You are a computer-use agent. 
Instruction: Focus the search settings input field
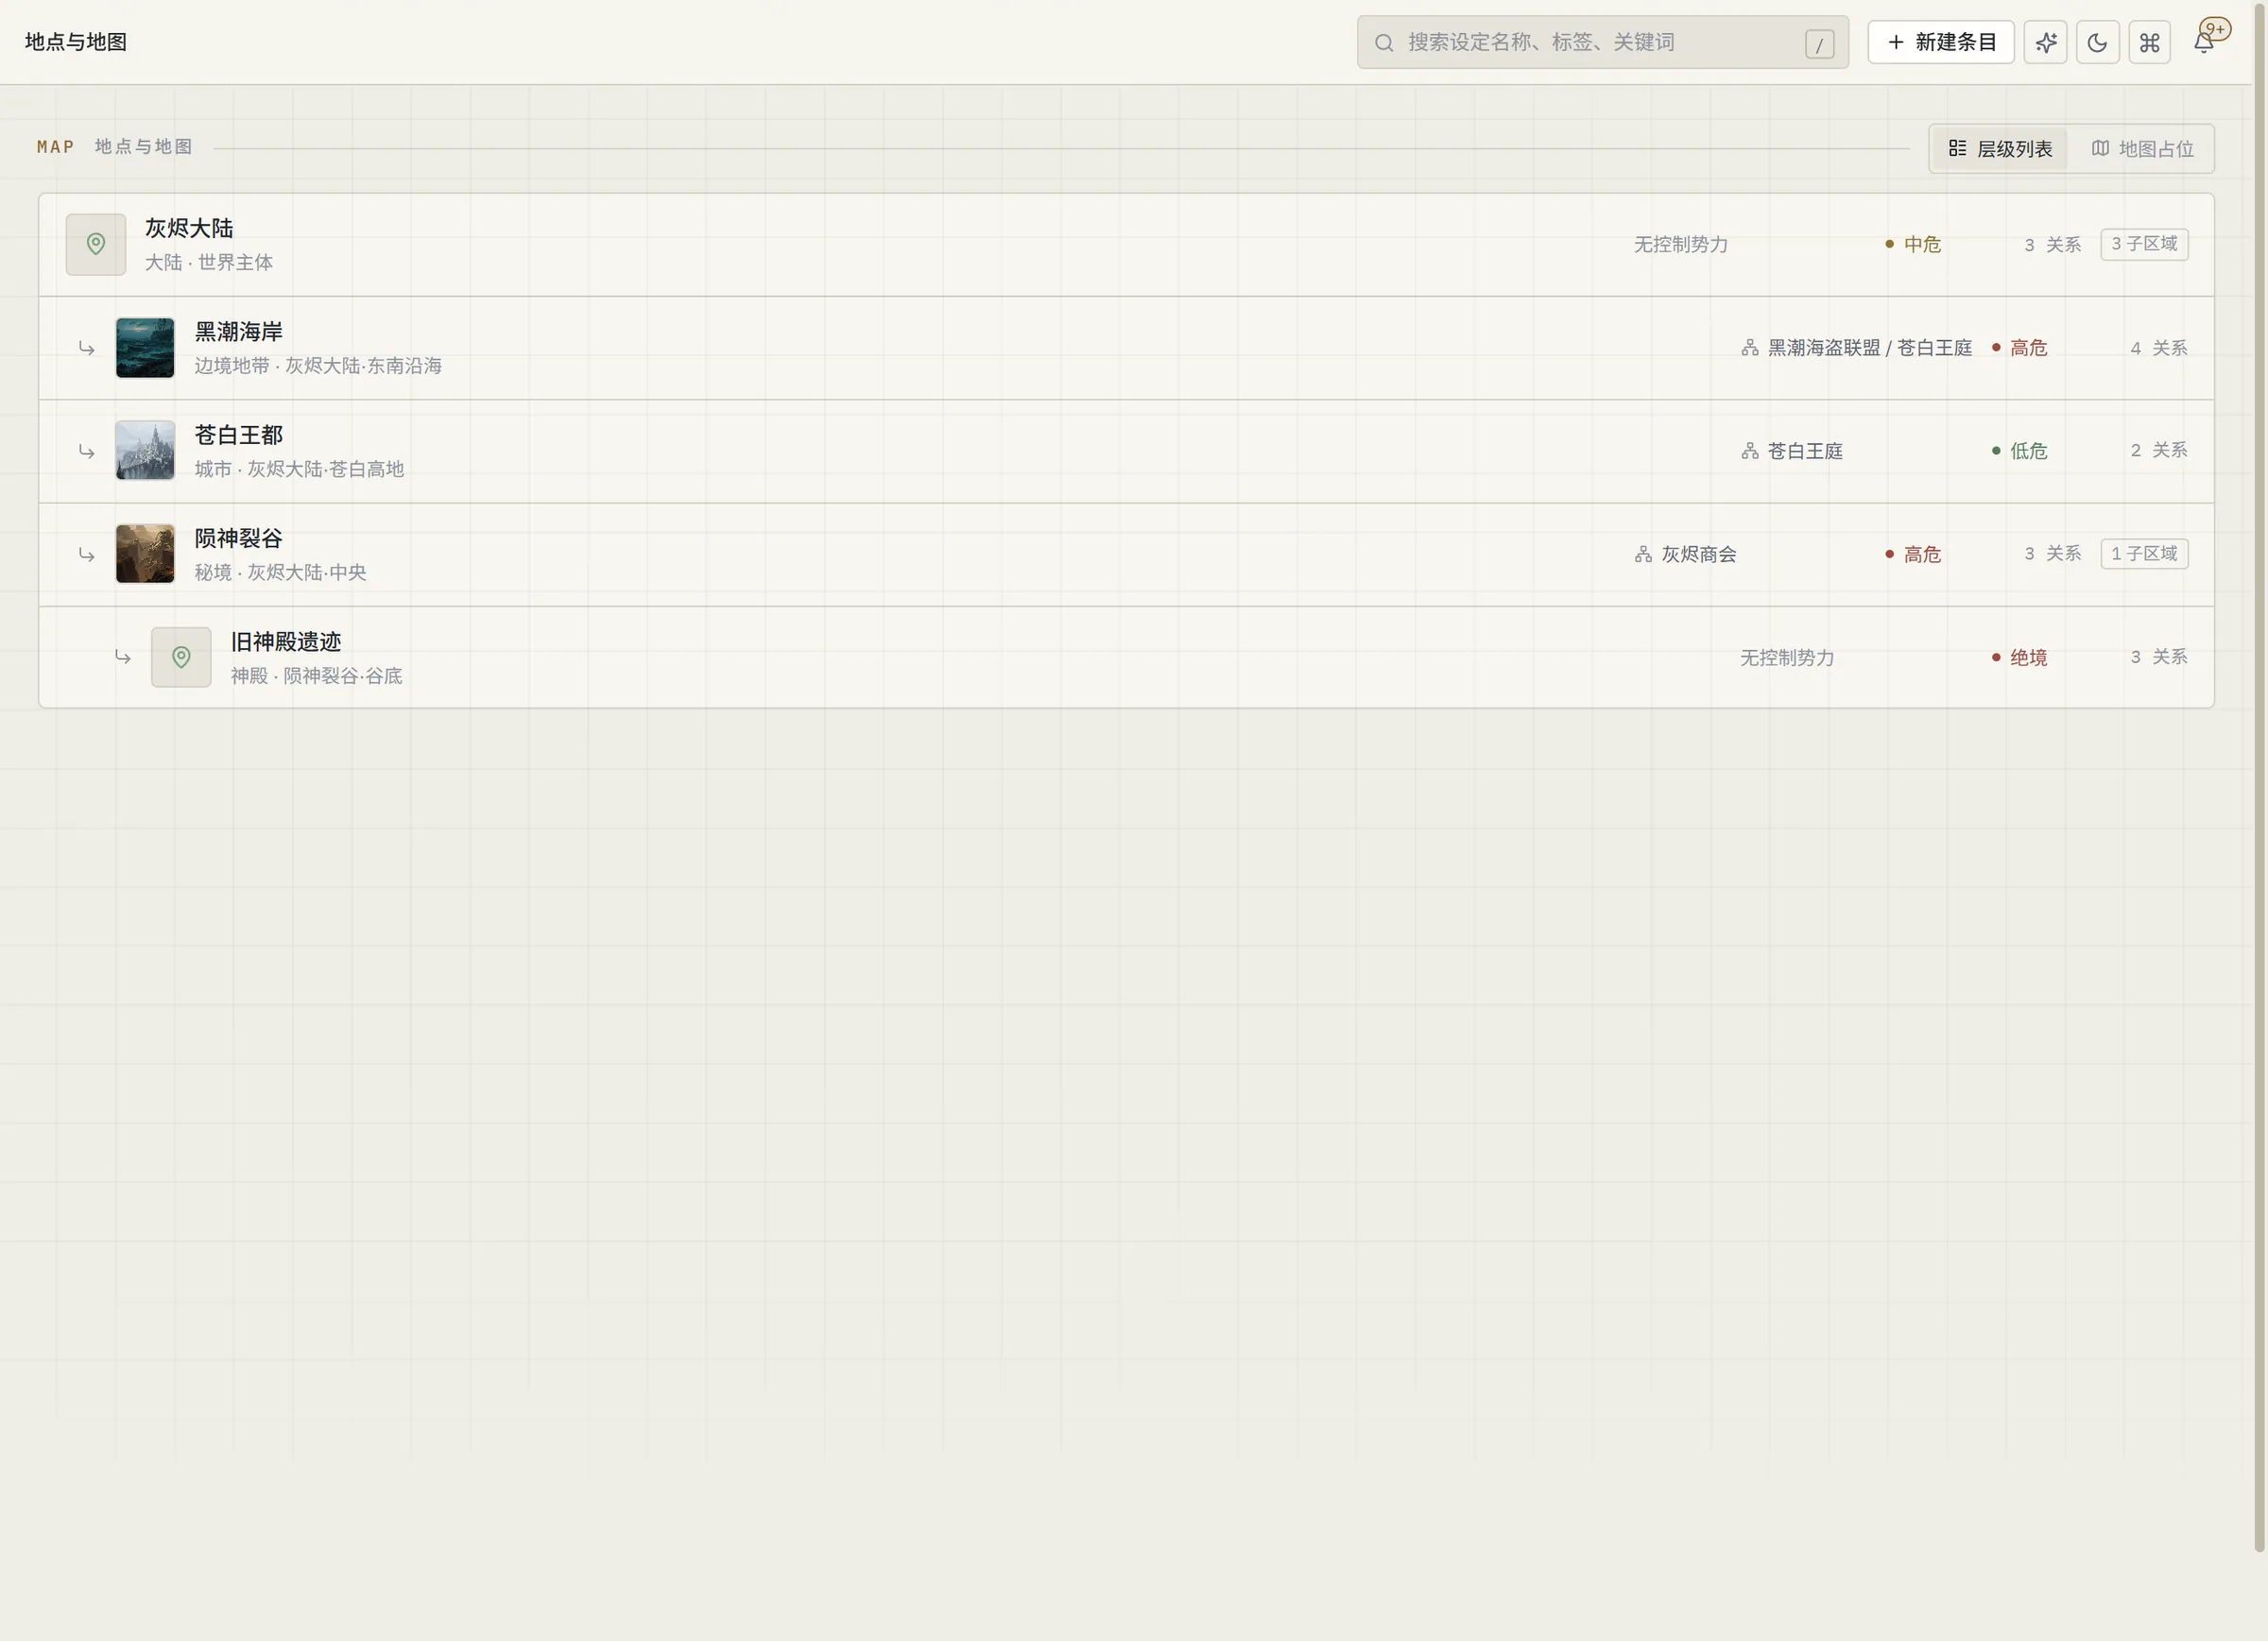1602,42
